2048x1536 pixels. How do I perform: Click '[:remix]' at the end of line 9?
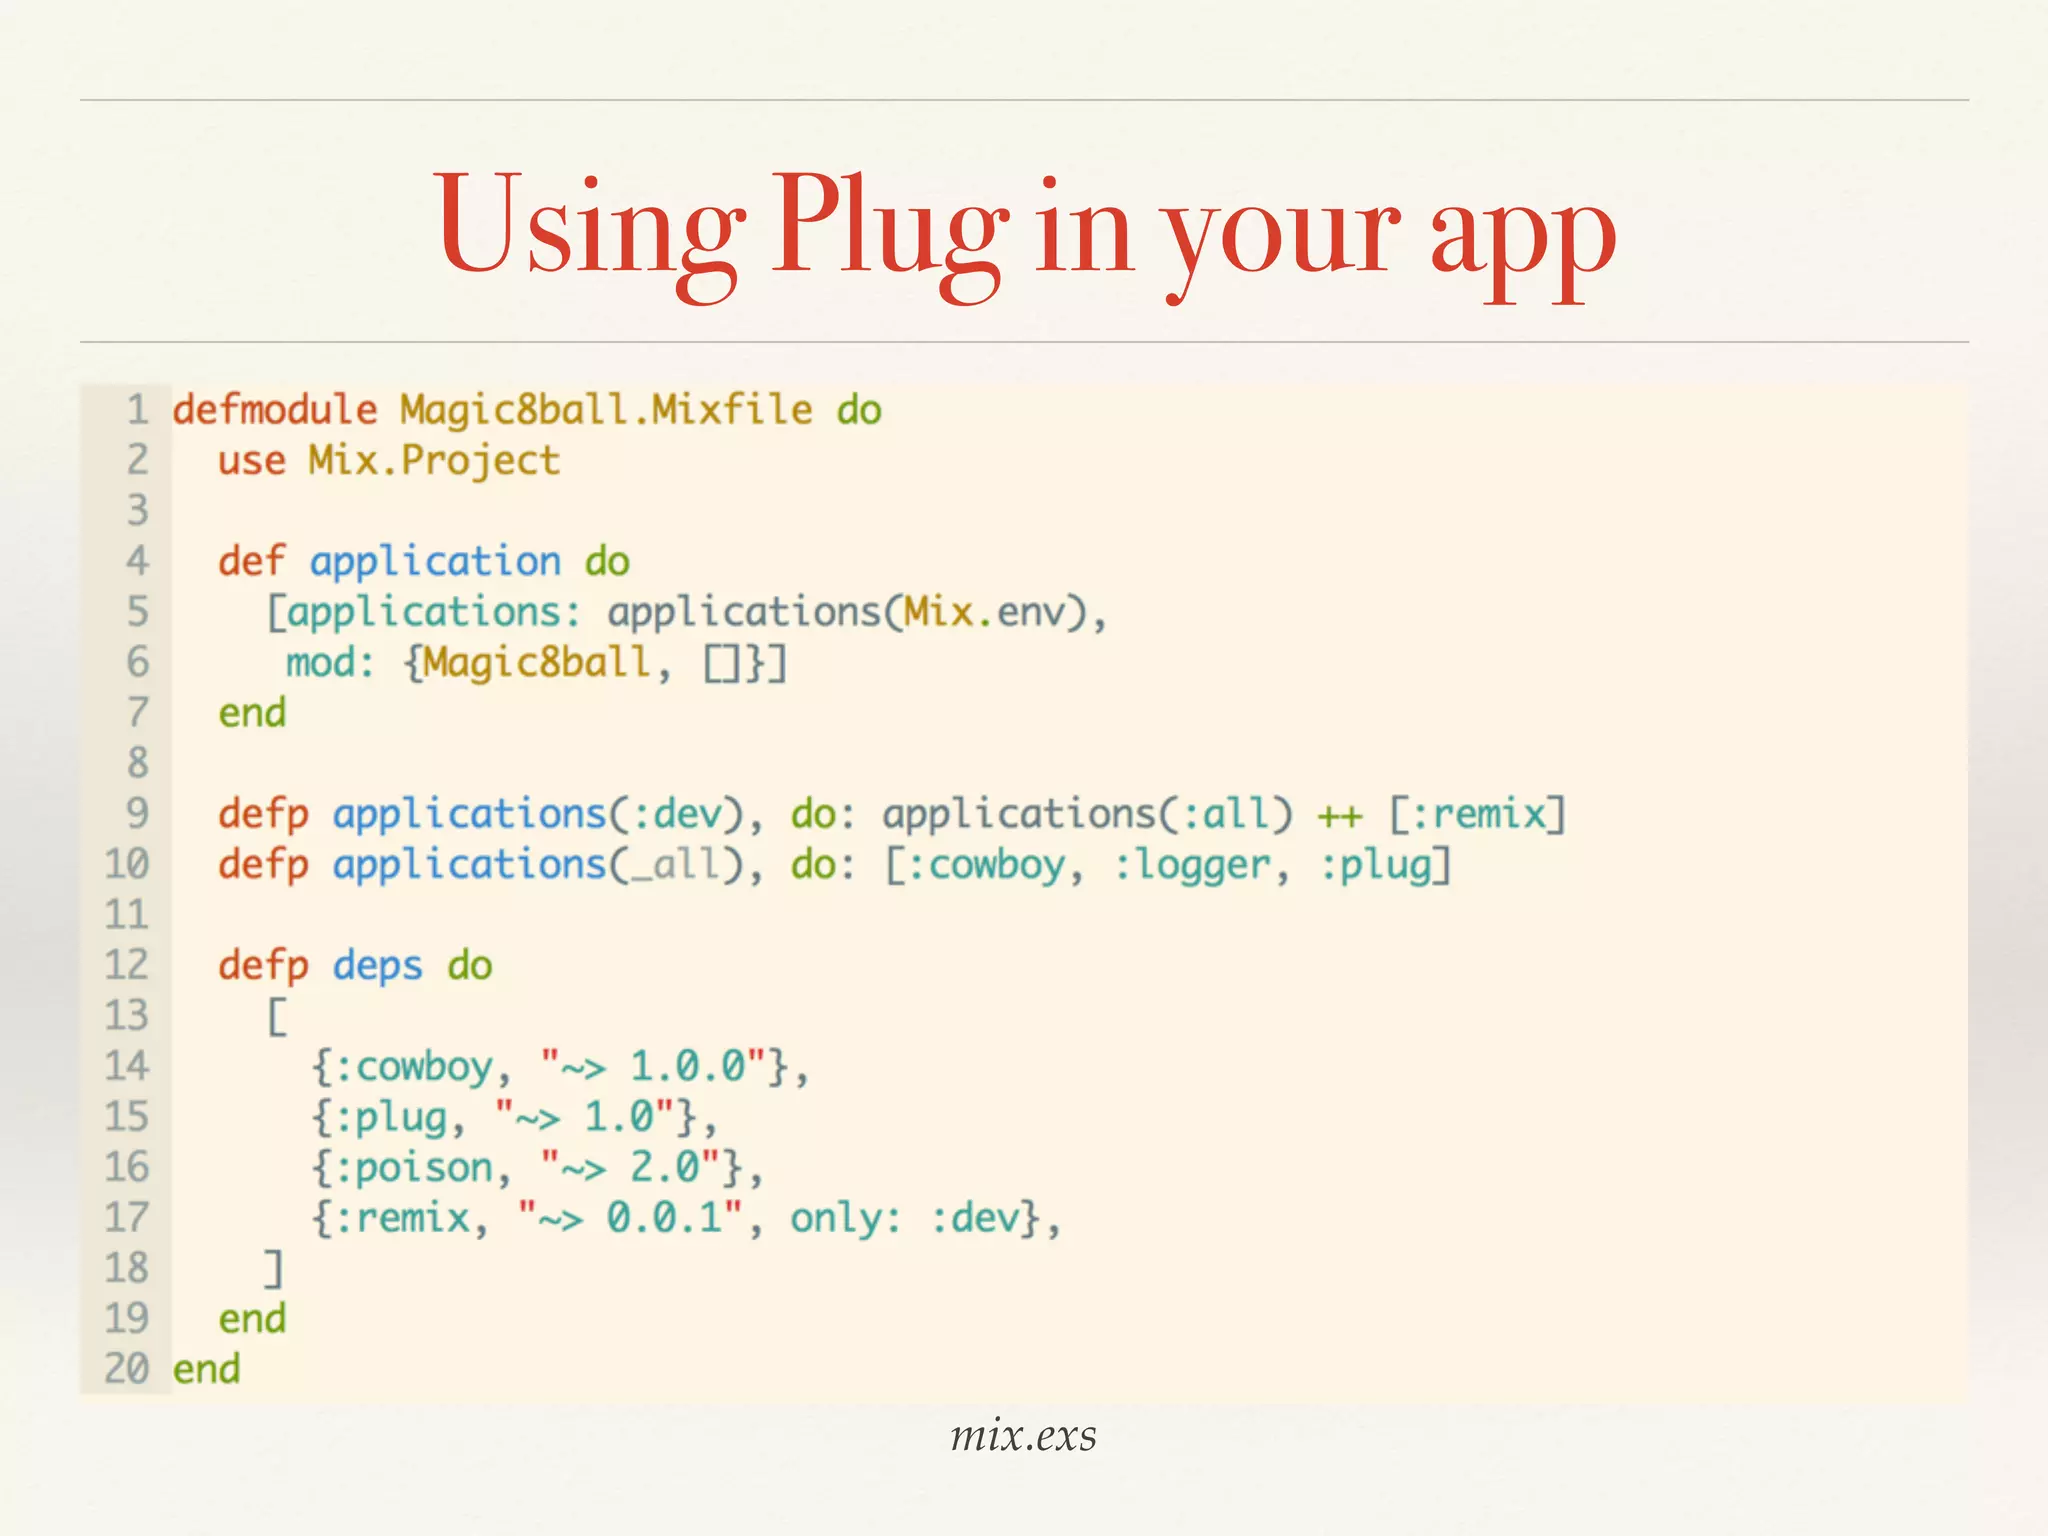pos(1477,814)
